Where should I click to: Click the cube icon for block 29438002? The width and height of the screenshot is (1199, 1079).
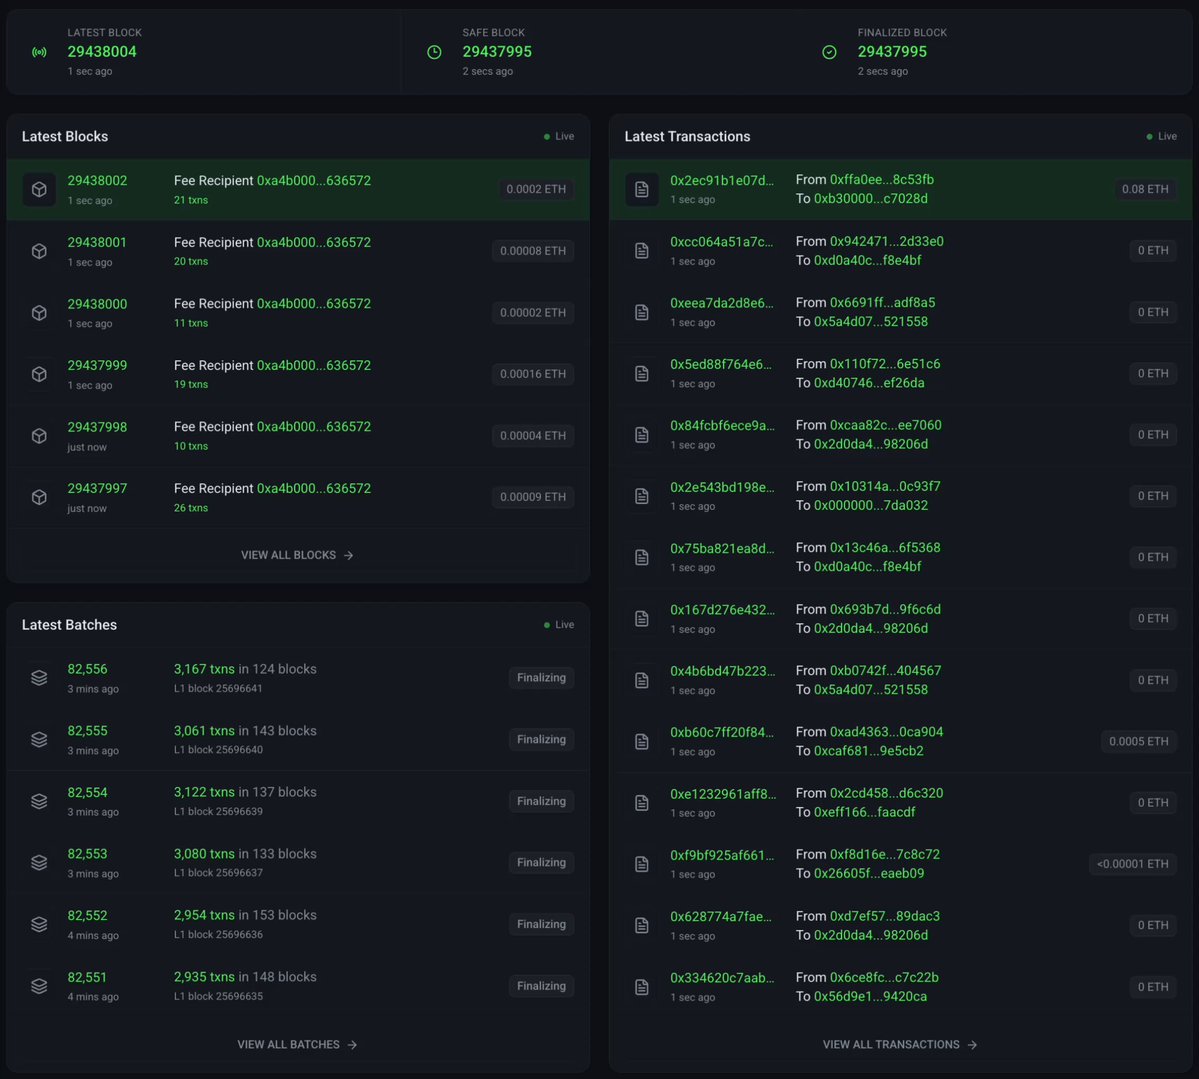point(39,190)
